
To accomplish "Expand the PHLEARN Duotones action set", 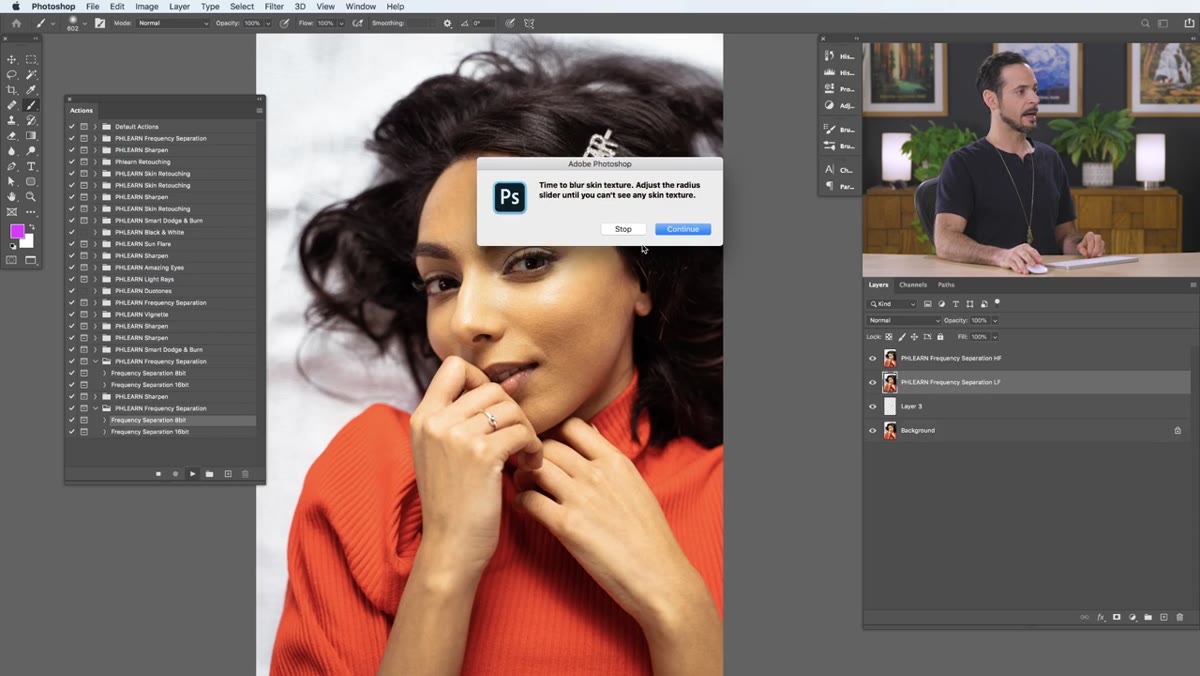I will pos(95,291).
